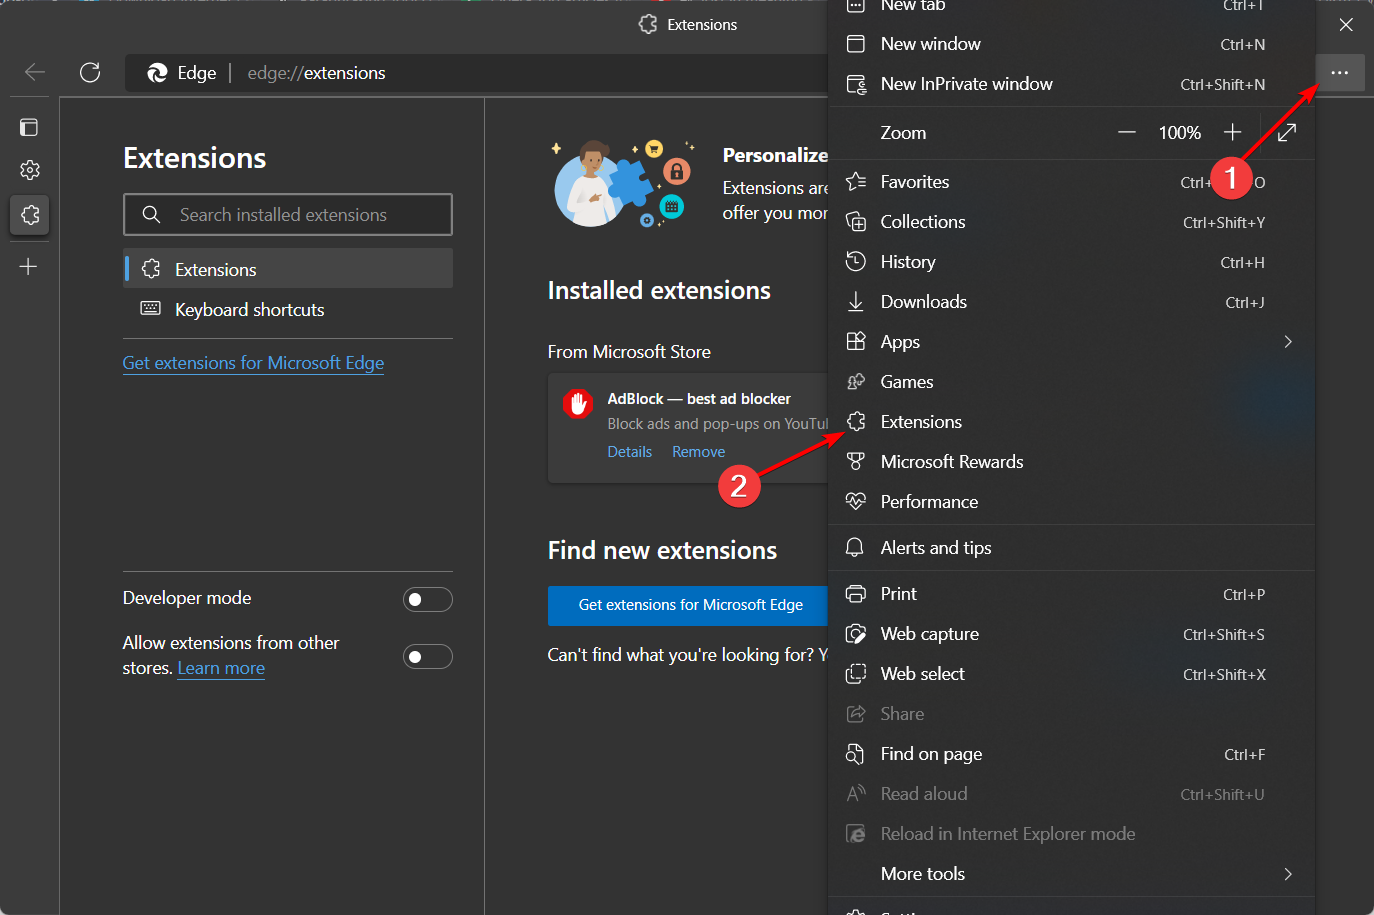Enter full screen via zoom arrow icon
The width and height of the screenshot is (1374, 915).
(x=1287, y=133)
